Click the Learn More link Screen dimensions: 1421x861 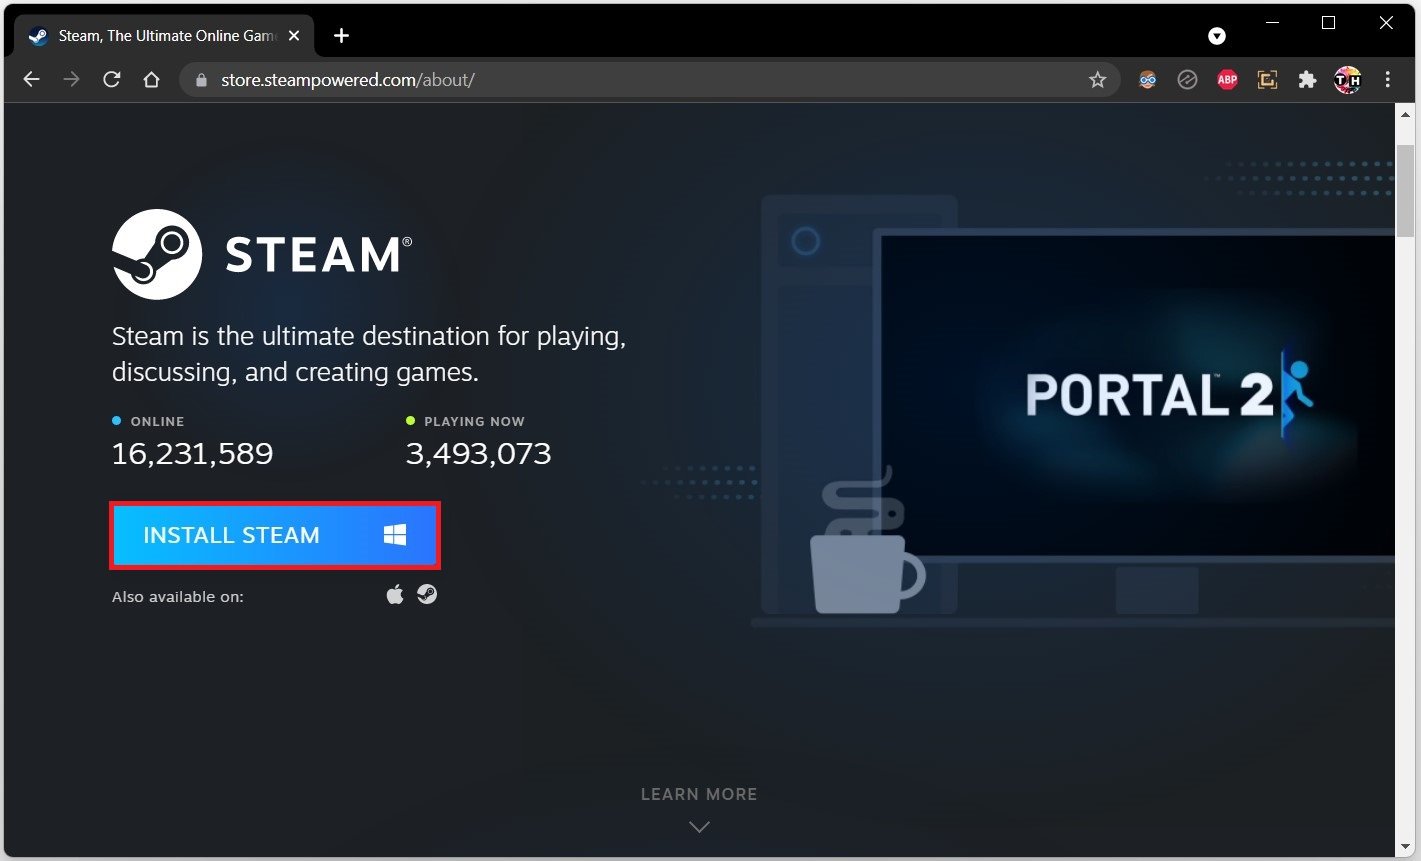(699, 794)
